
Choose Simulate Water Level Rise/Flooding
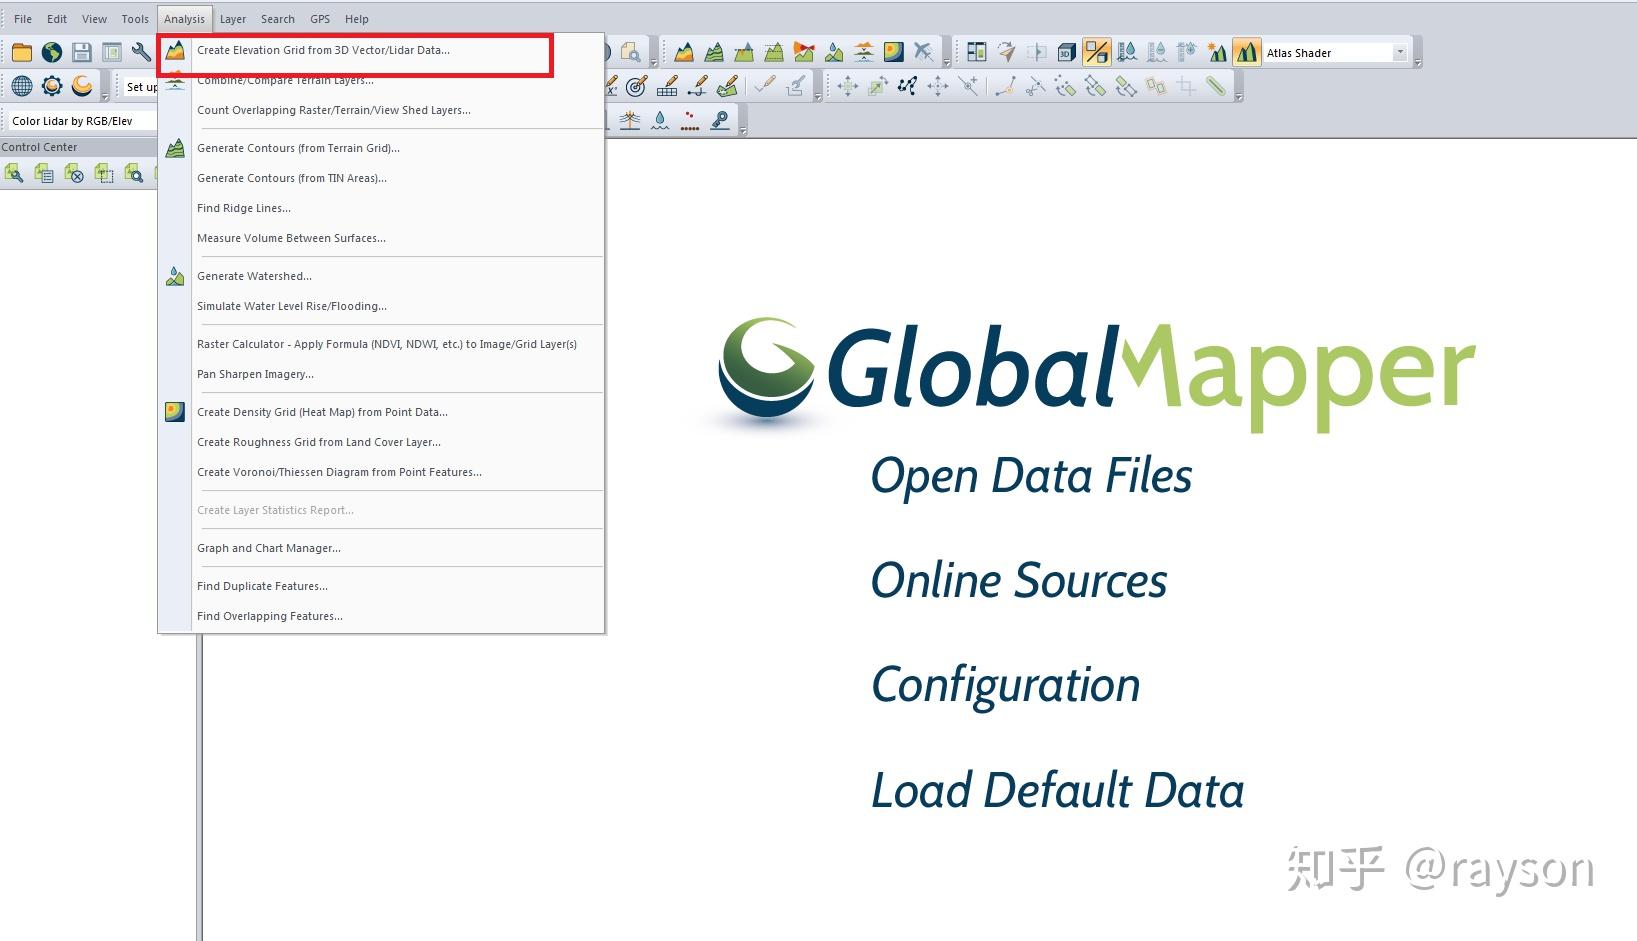[x=381, y=306]
